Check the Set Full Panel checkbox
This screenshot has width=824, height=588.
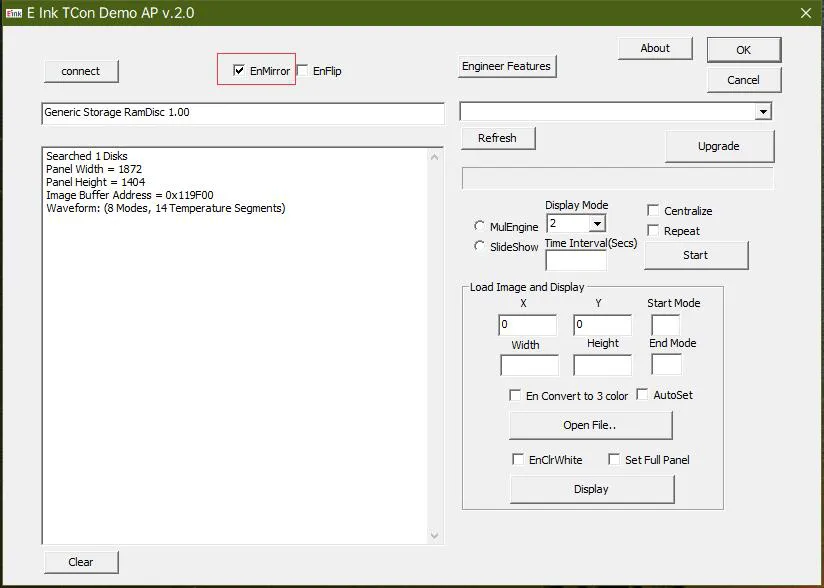(x=614, y=460)
